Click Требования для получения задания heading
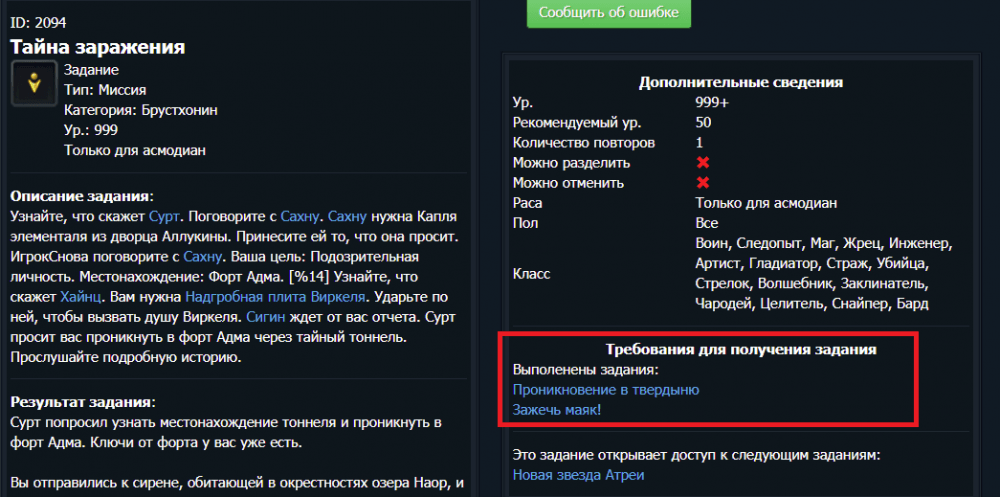 [740, 350]
